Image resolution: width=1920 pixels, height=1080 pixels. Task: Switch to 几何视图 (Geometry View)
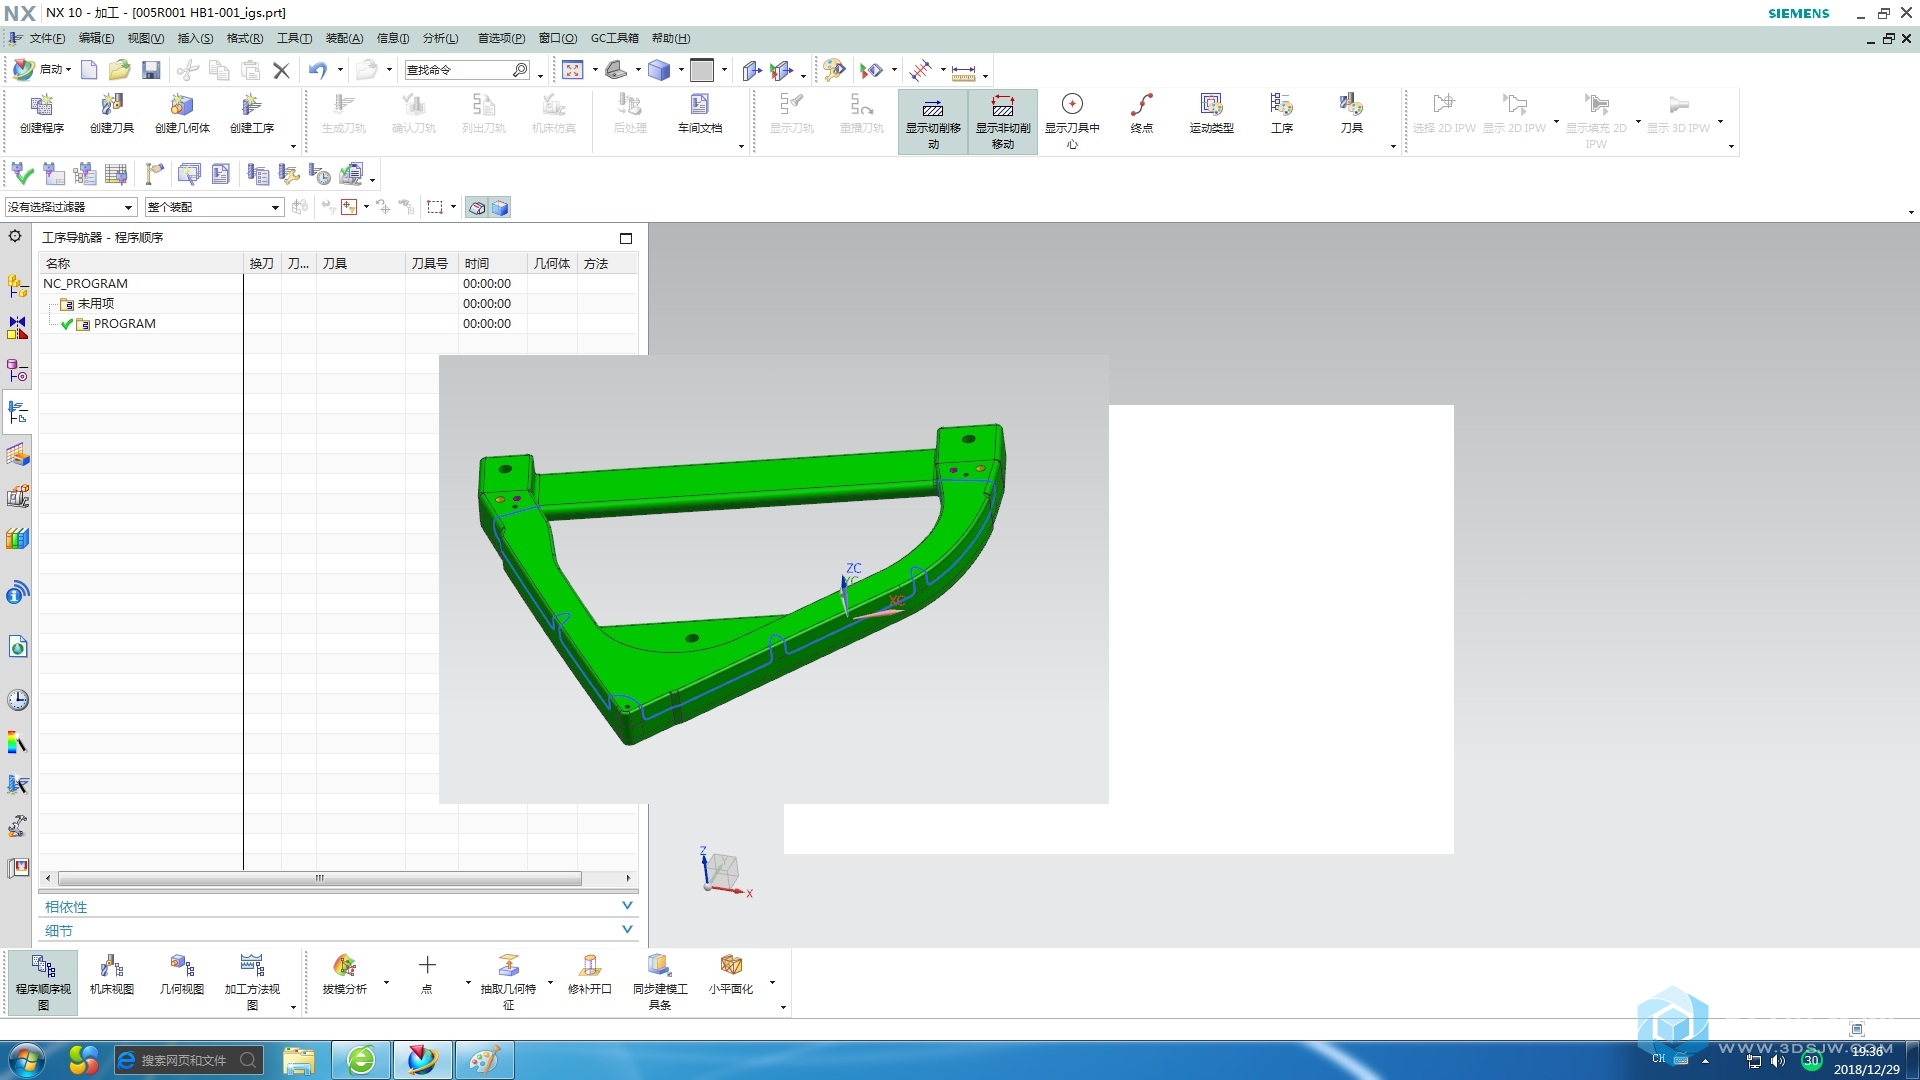pyautogui.click(x=182, y=974)
